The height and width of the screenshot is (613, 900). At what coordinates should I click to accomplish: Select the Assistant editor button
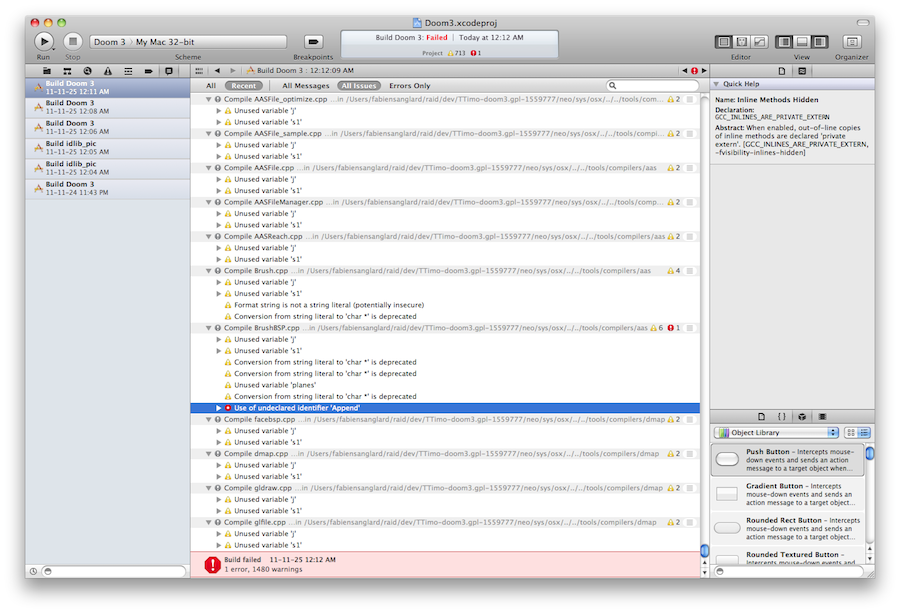(742, 42)
